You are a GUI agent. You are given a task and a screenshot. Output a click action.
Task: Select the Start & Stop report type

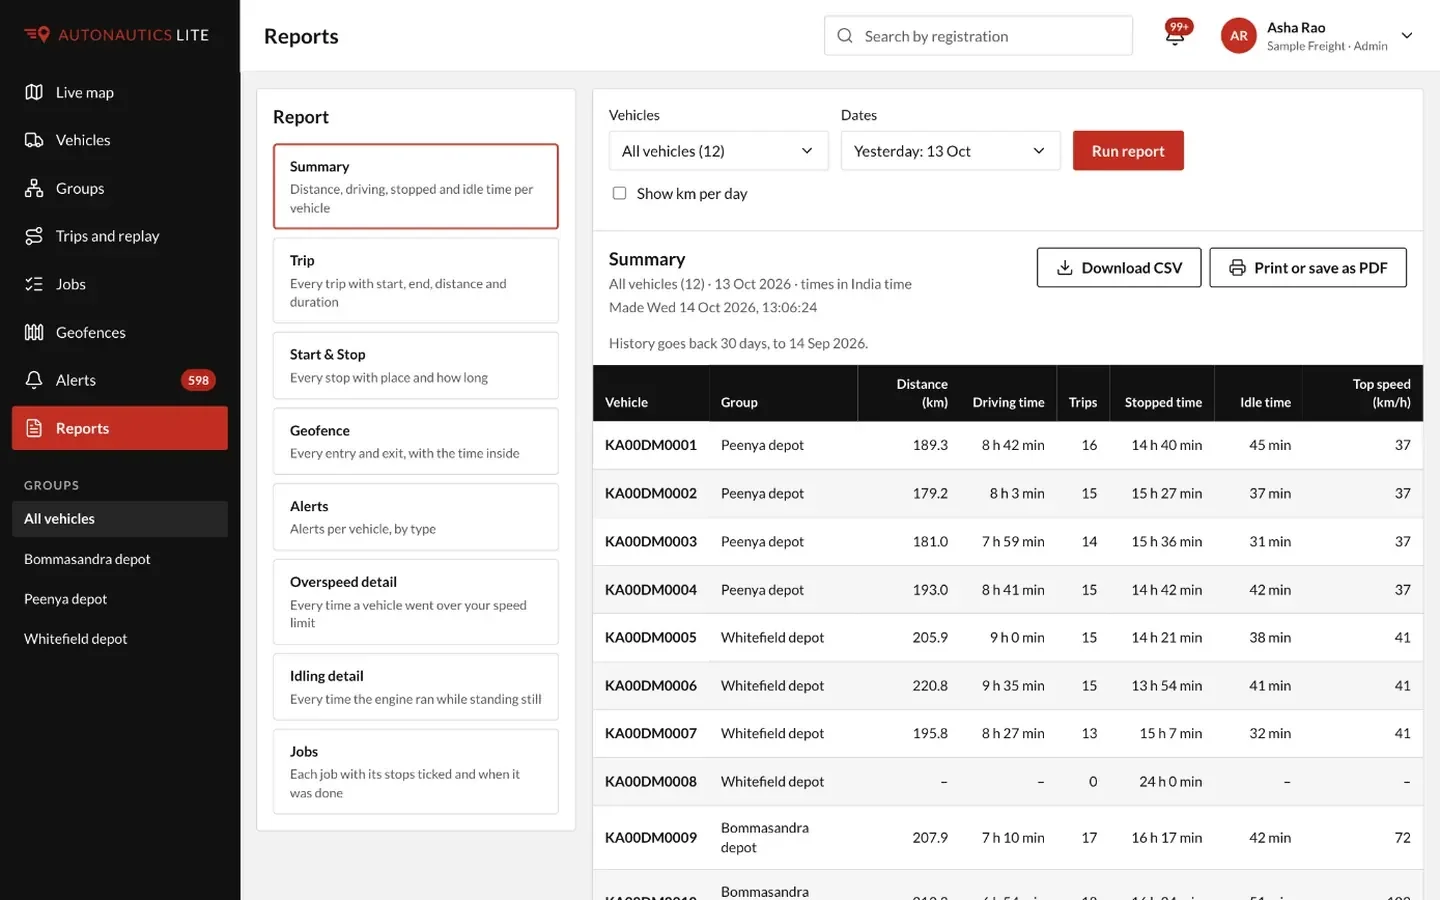click(x=416, y=366)
